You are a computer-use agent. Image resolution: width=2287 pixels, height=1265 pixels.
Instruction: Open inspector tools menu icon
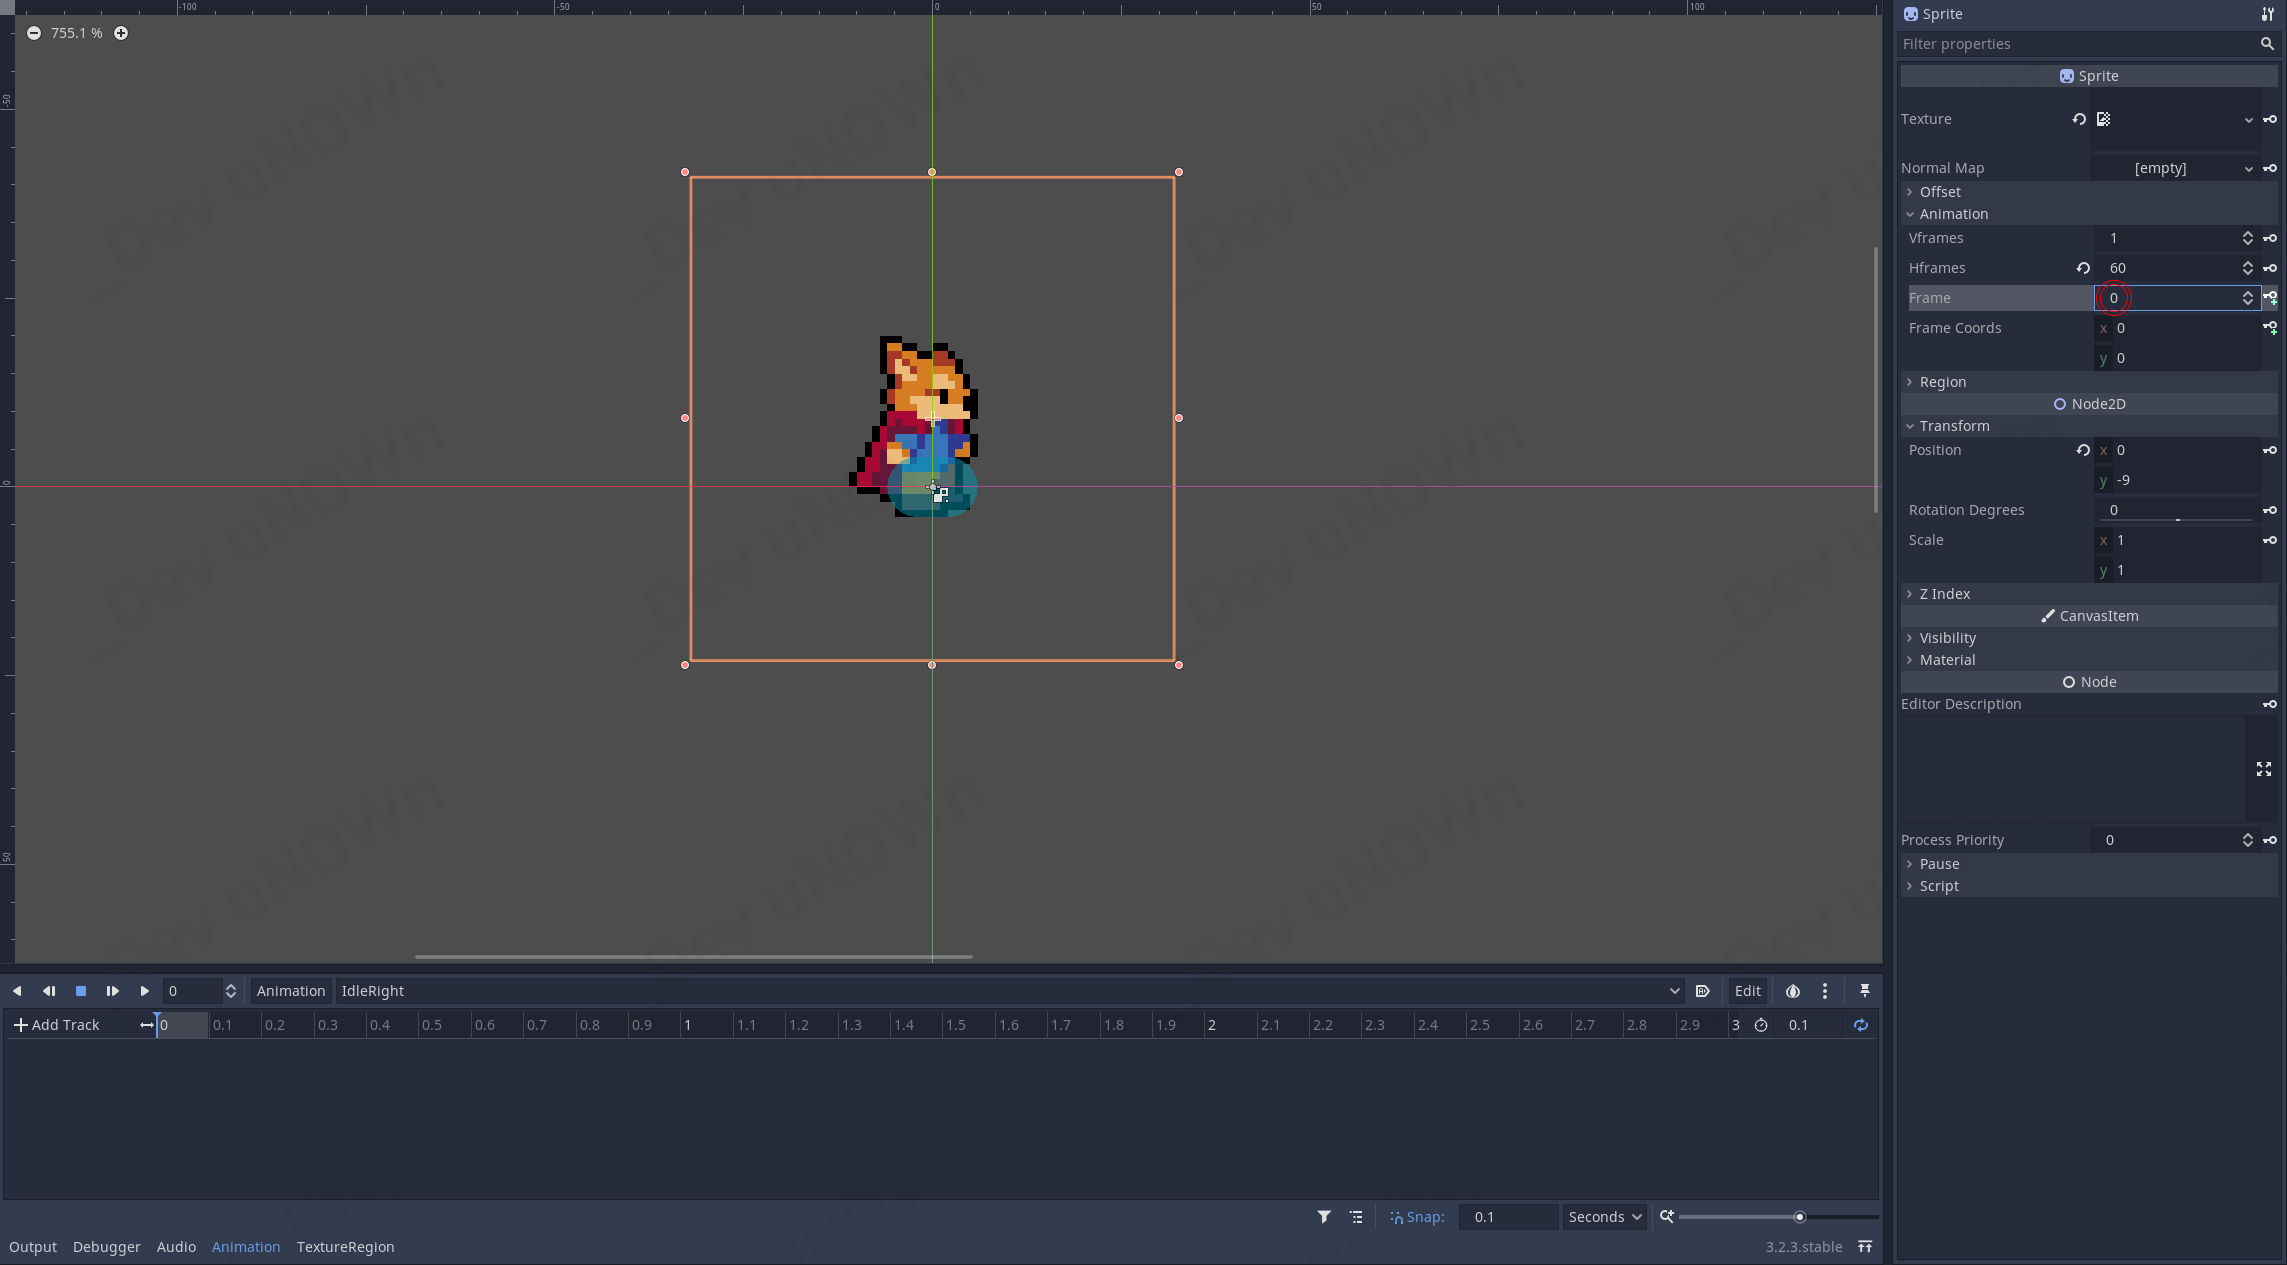pyautogui.click(x=2267, y=14)
